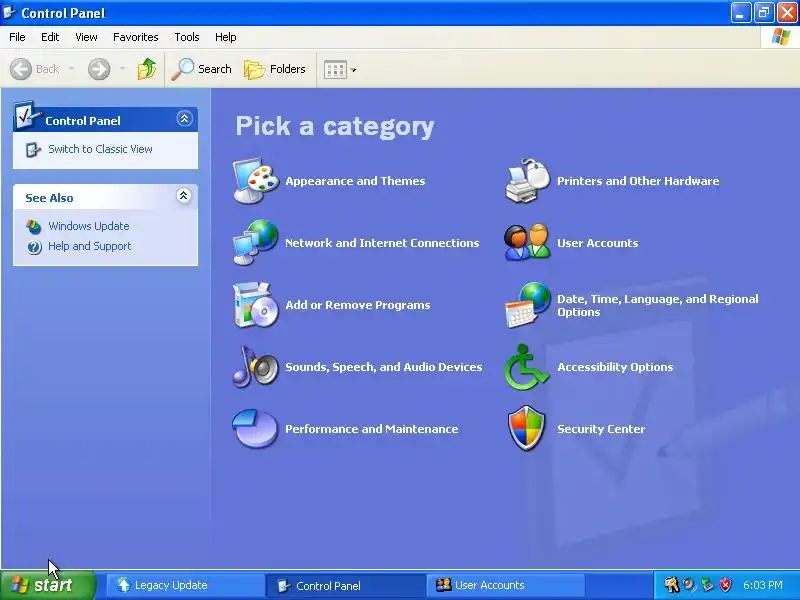The height and width of the screenshot is (600, 800).
Task: Click the 6:03 PM taskbar clock
Action: pos(763,585)
